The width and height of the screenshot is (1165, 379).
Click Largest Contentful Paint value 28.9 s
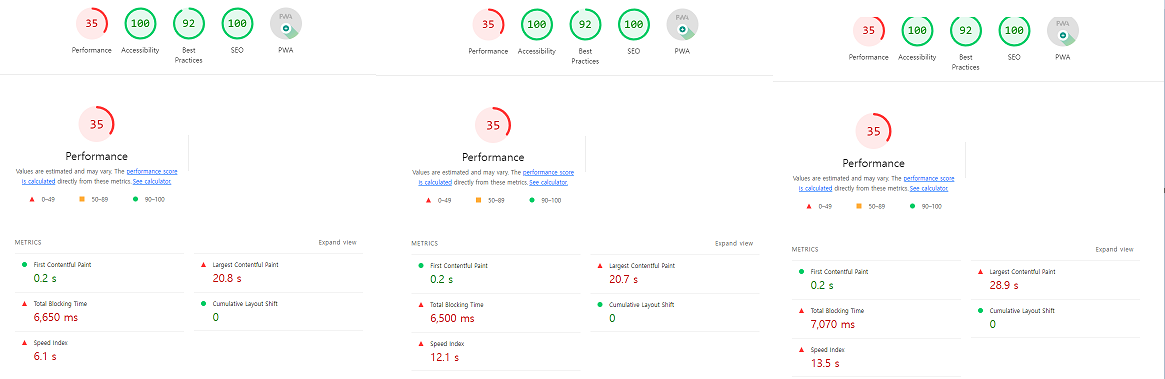[x=1005, y=286]
